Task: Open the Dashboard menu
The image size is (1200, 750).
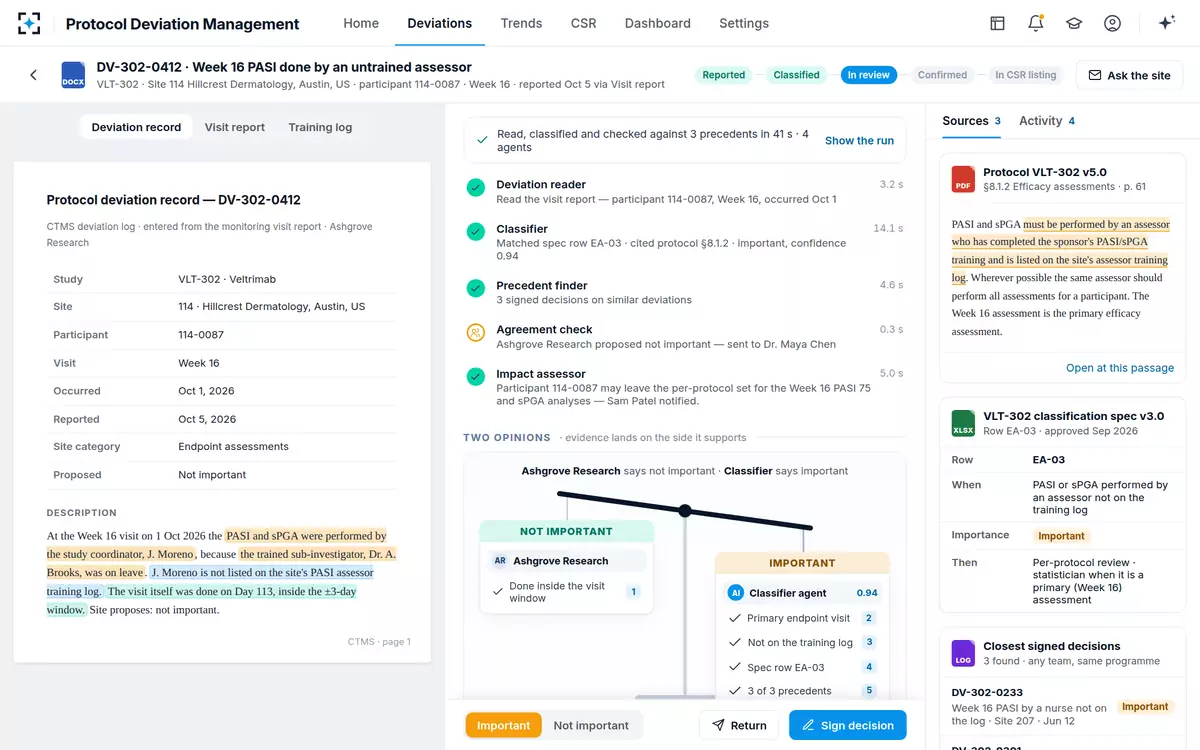Action: 657,23
